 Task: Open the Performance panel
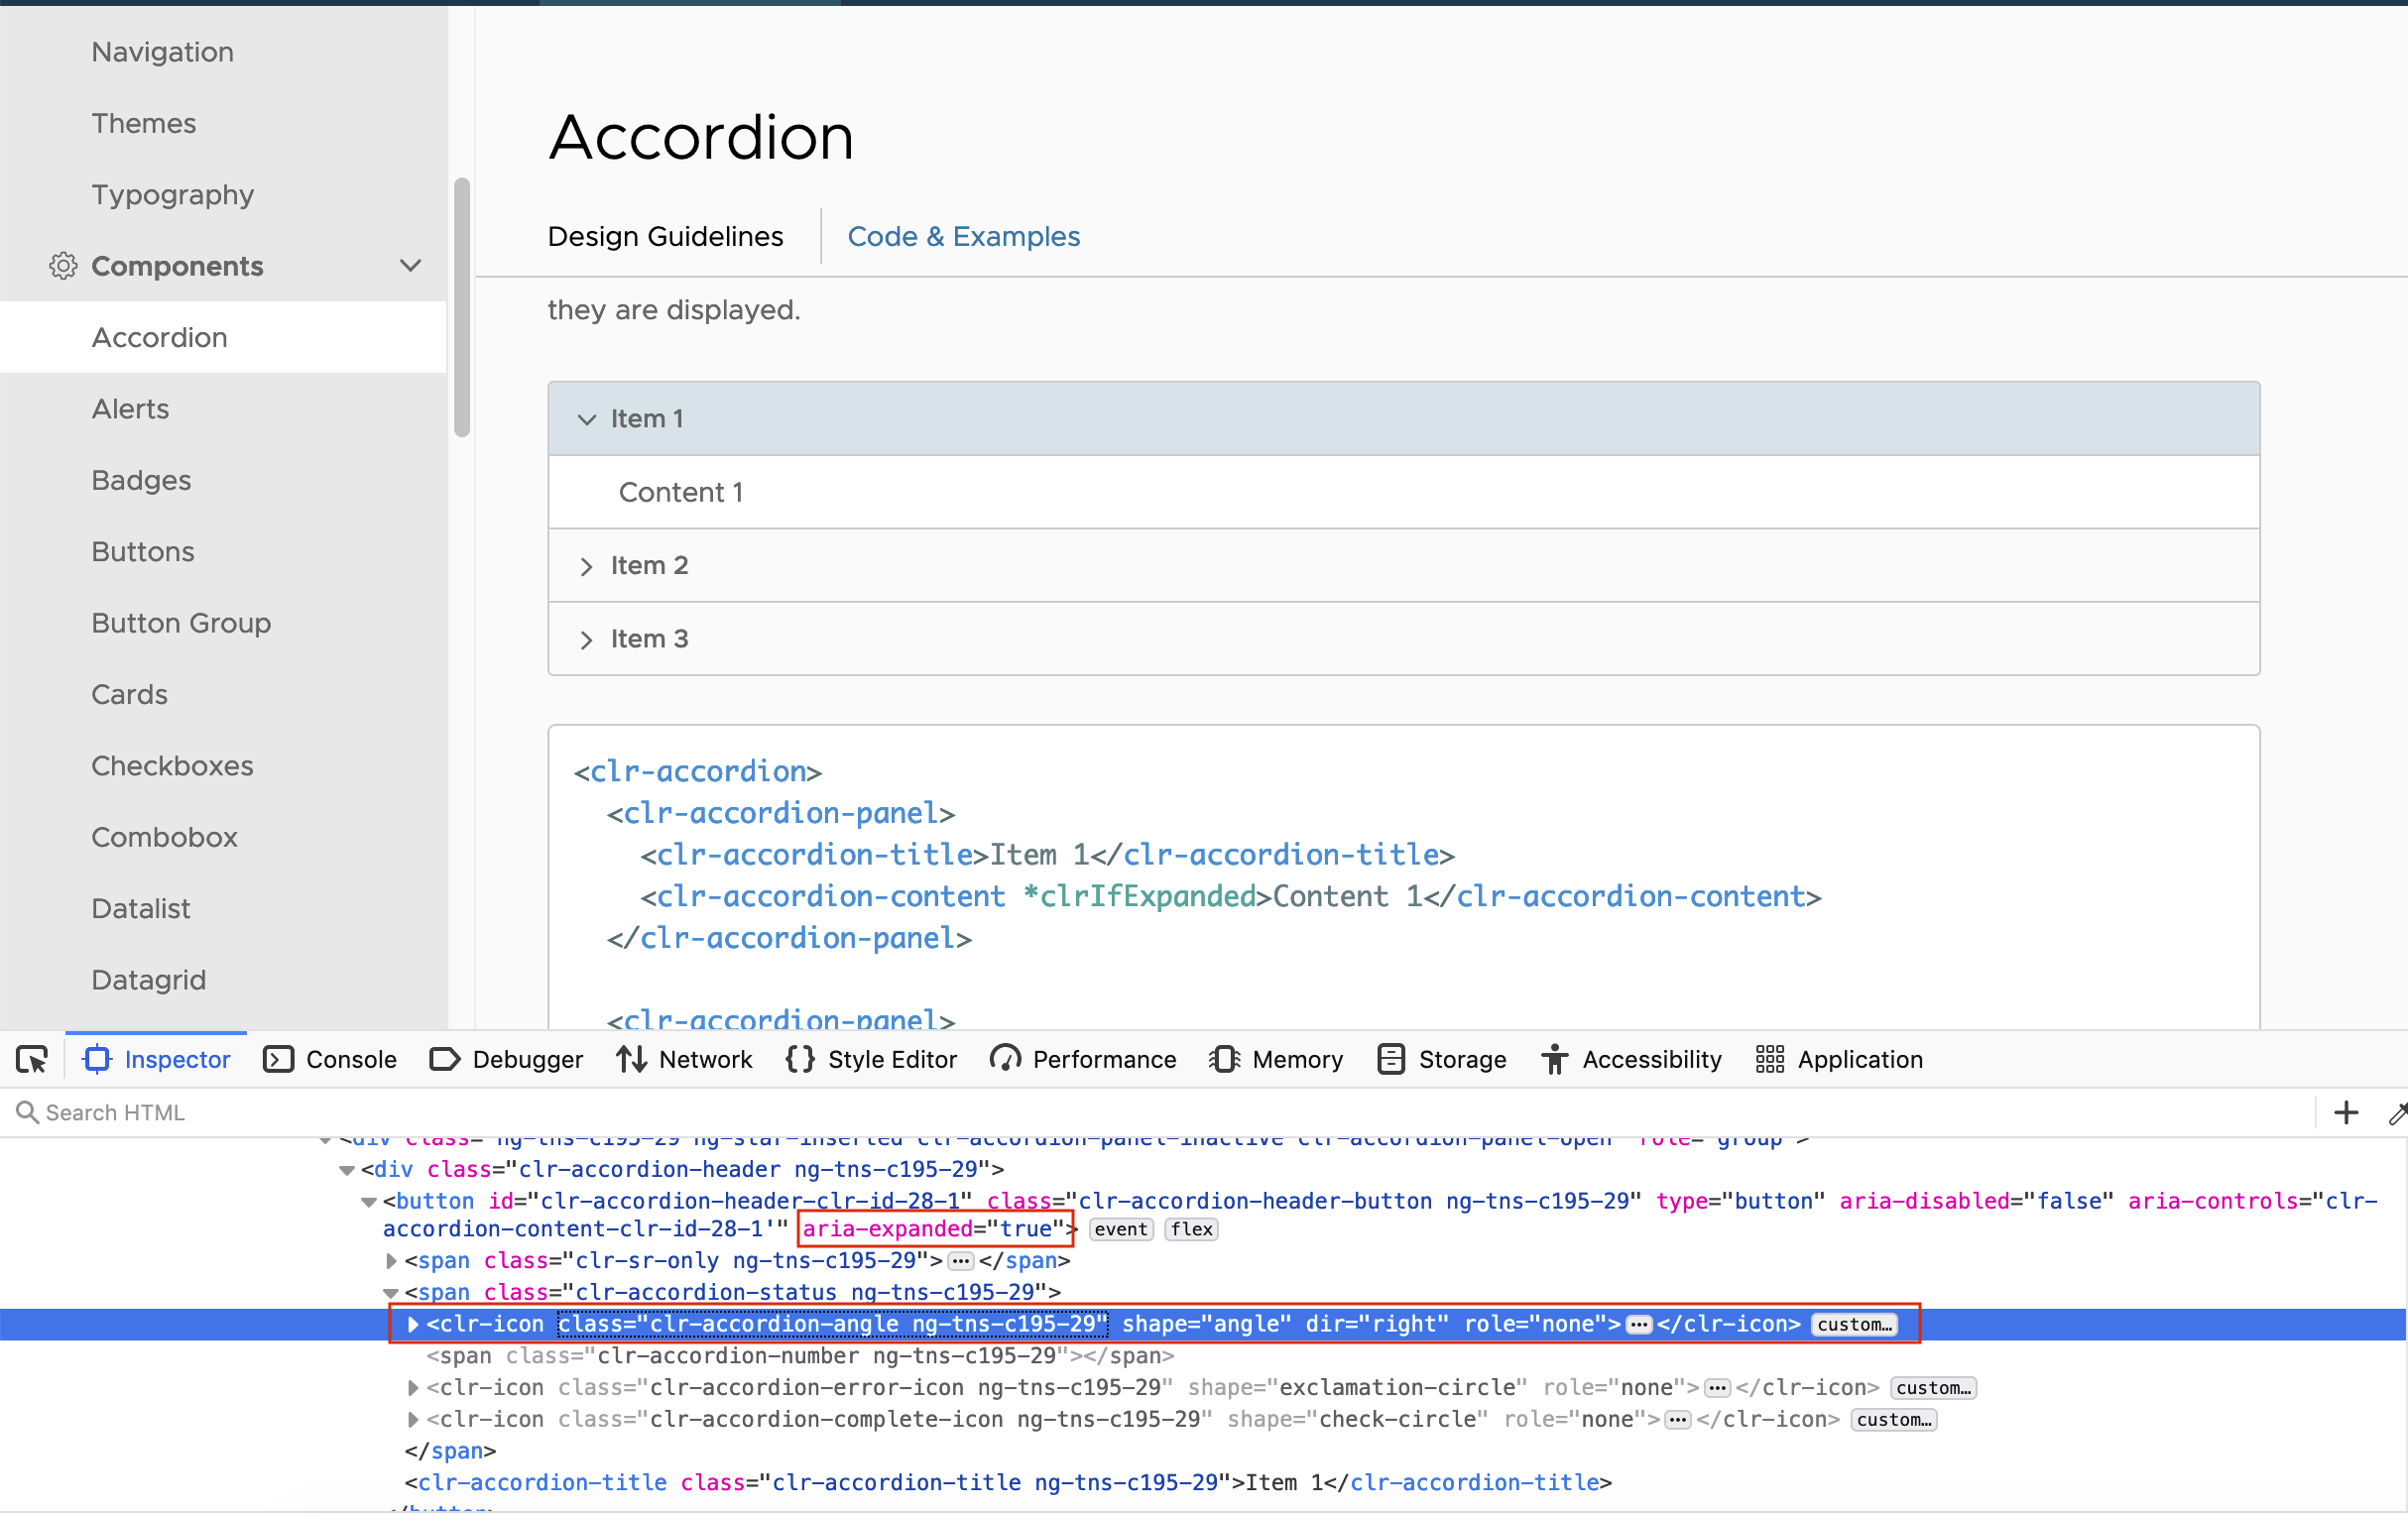point(1082,1059)
